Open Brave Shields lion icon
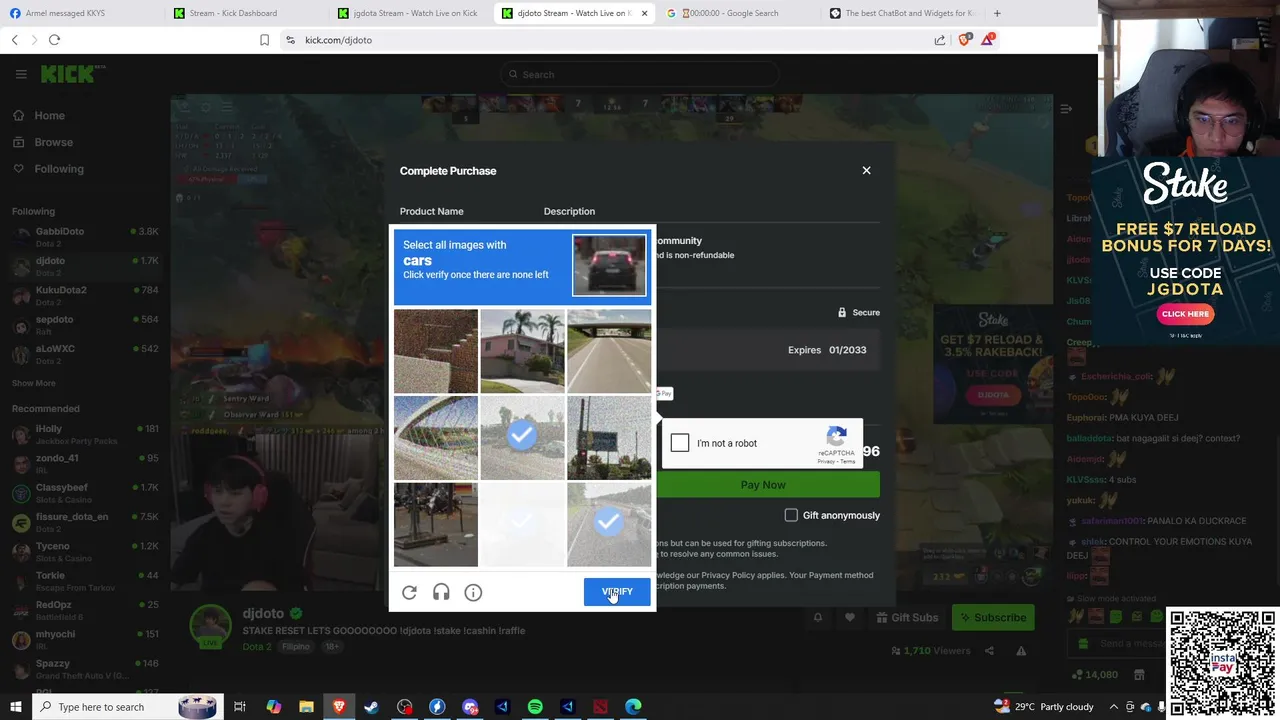This screenshot has width=1280, height=720. [964, 40]
